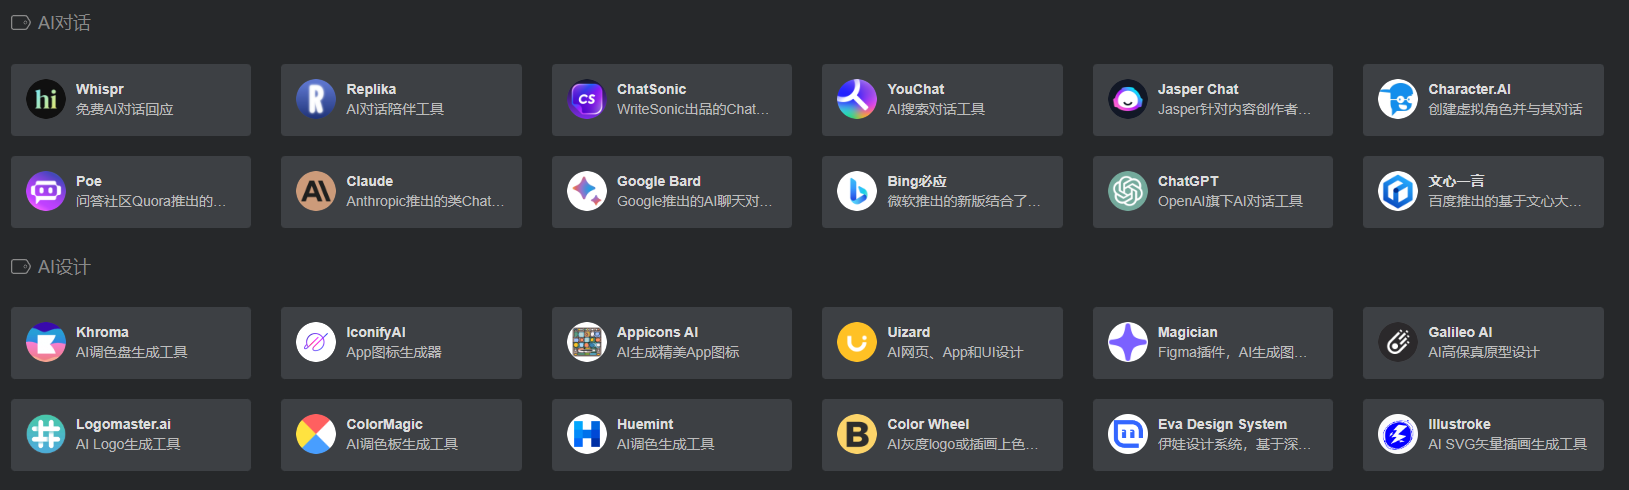The image size is (1629, 490).
Task: Visit the Claude title link
Action: [x=369, y=181]
